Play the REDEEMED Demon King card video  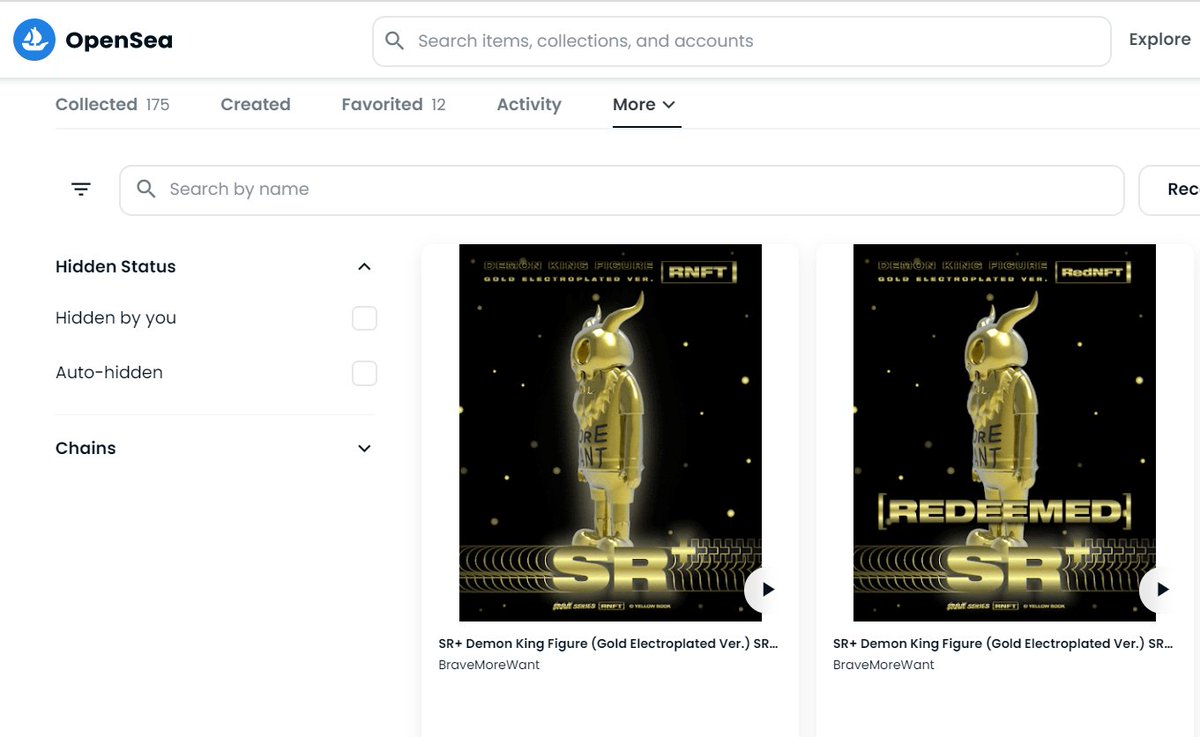click(1161, 590)
